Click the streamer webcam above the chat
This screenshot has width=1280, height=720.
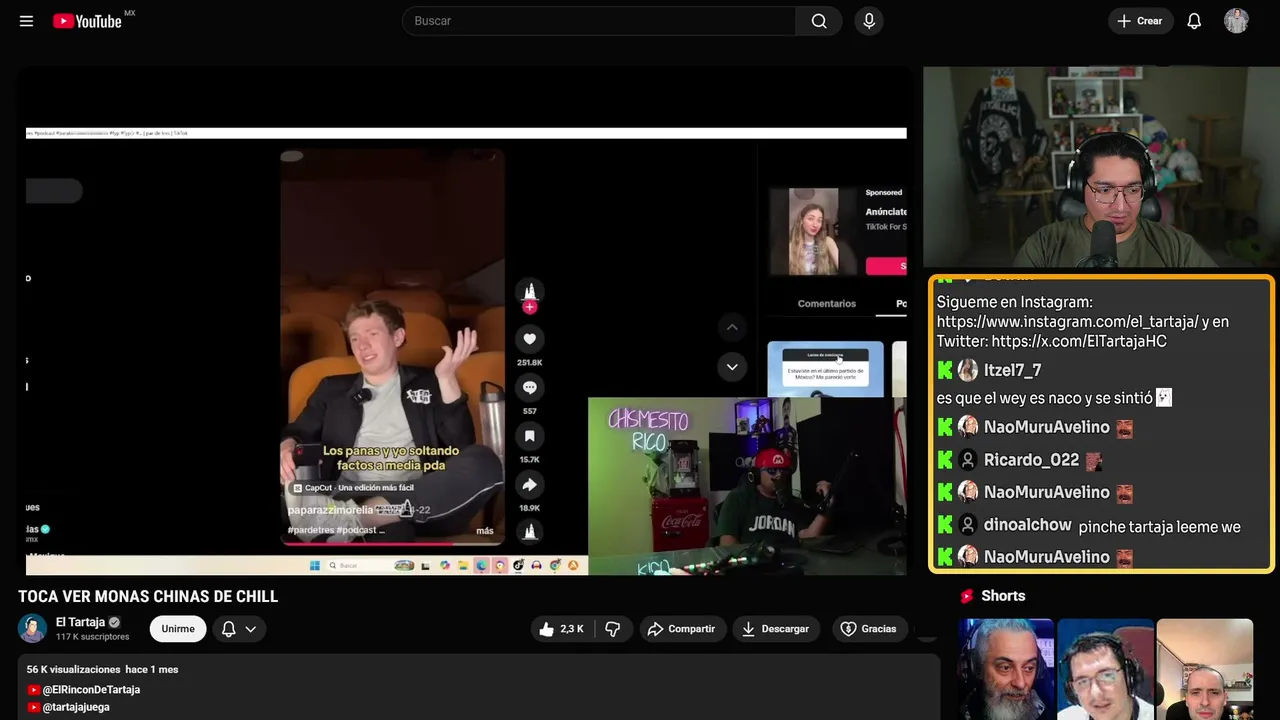coord(1100,168)
